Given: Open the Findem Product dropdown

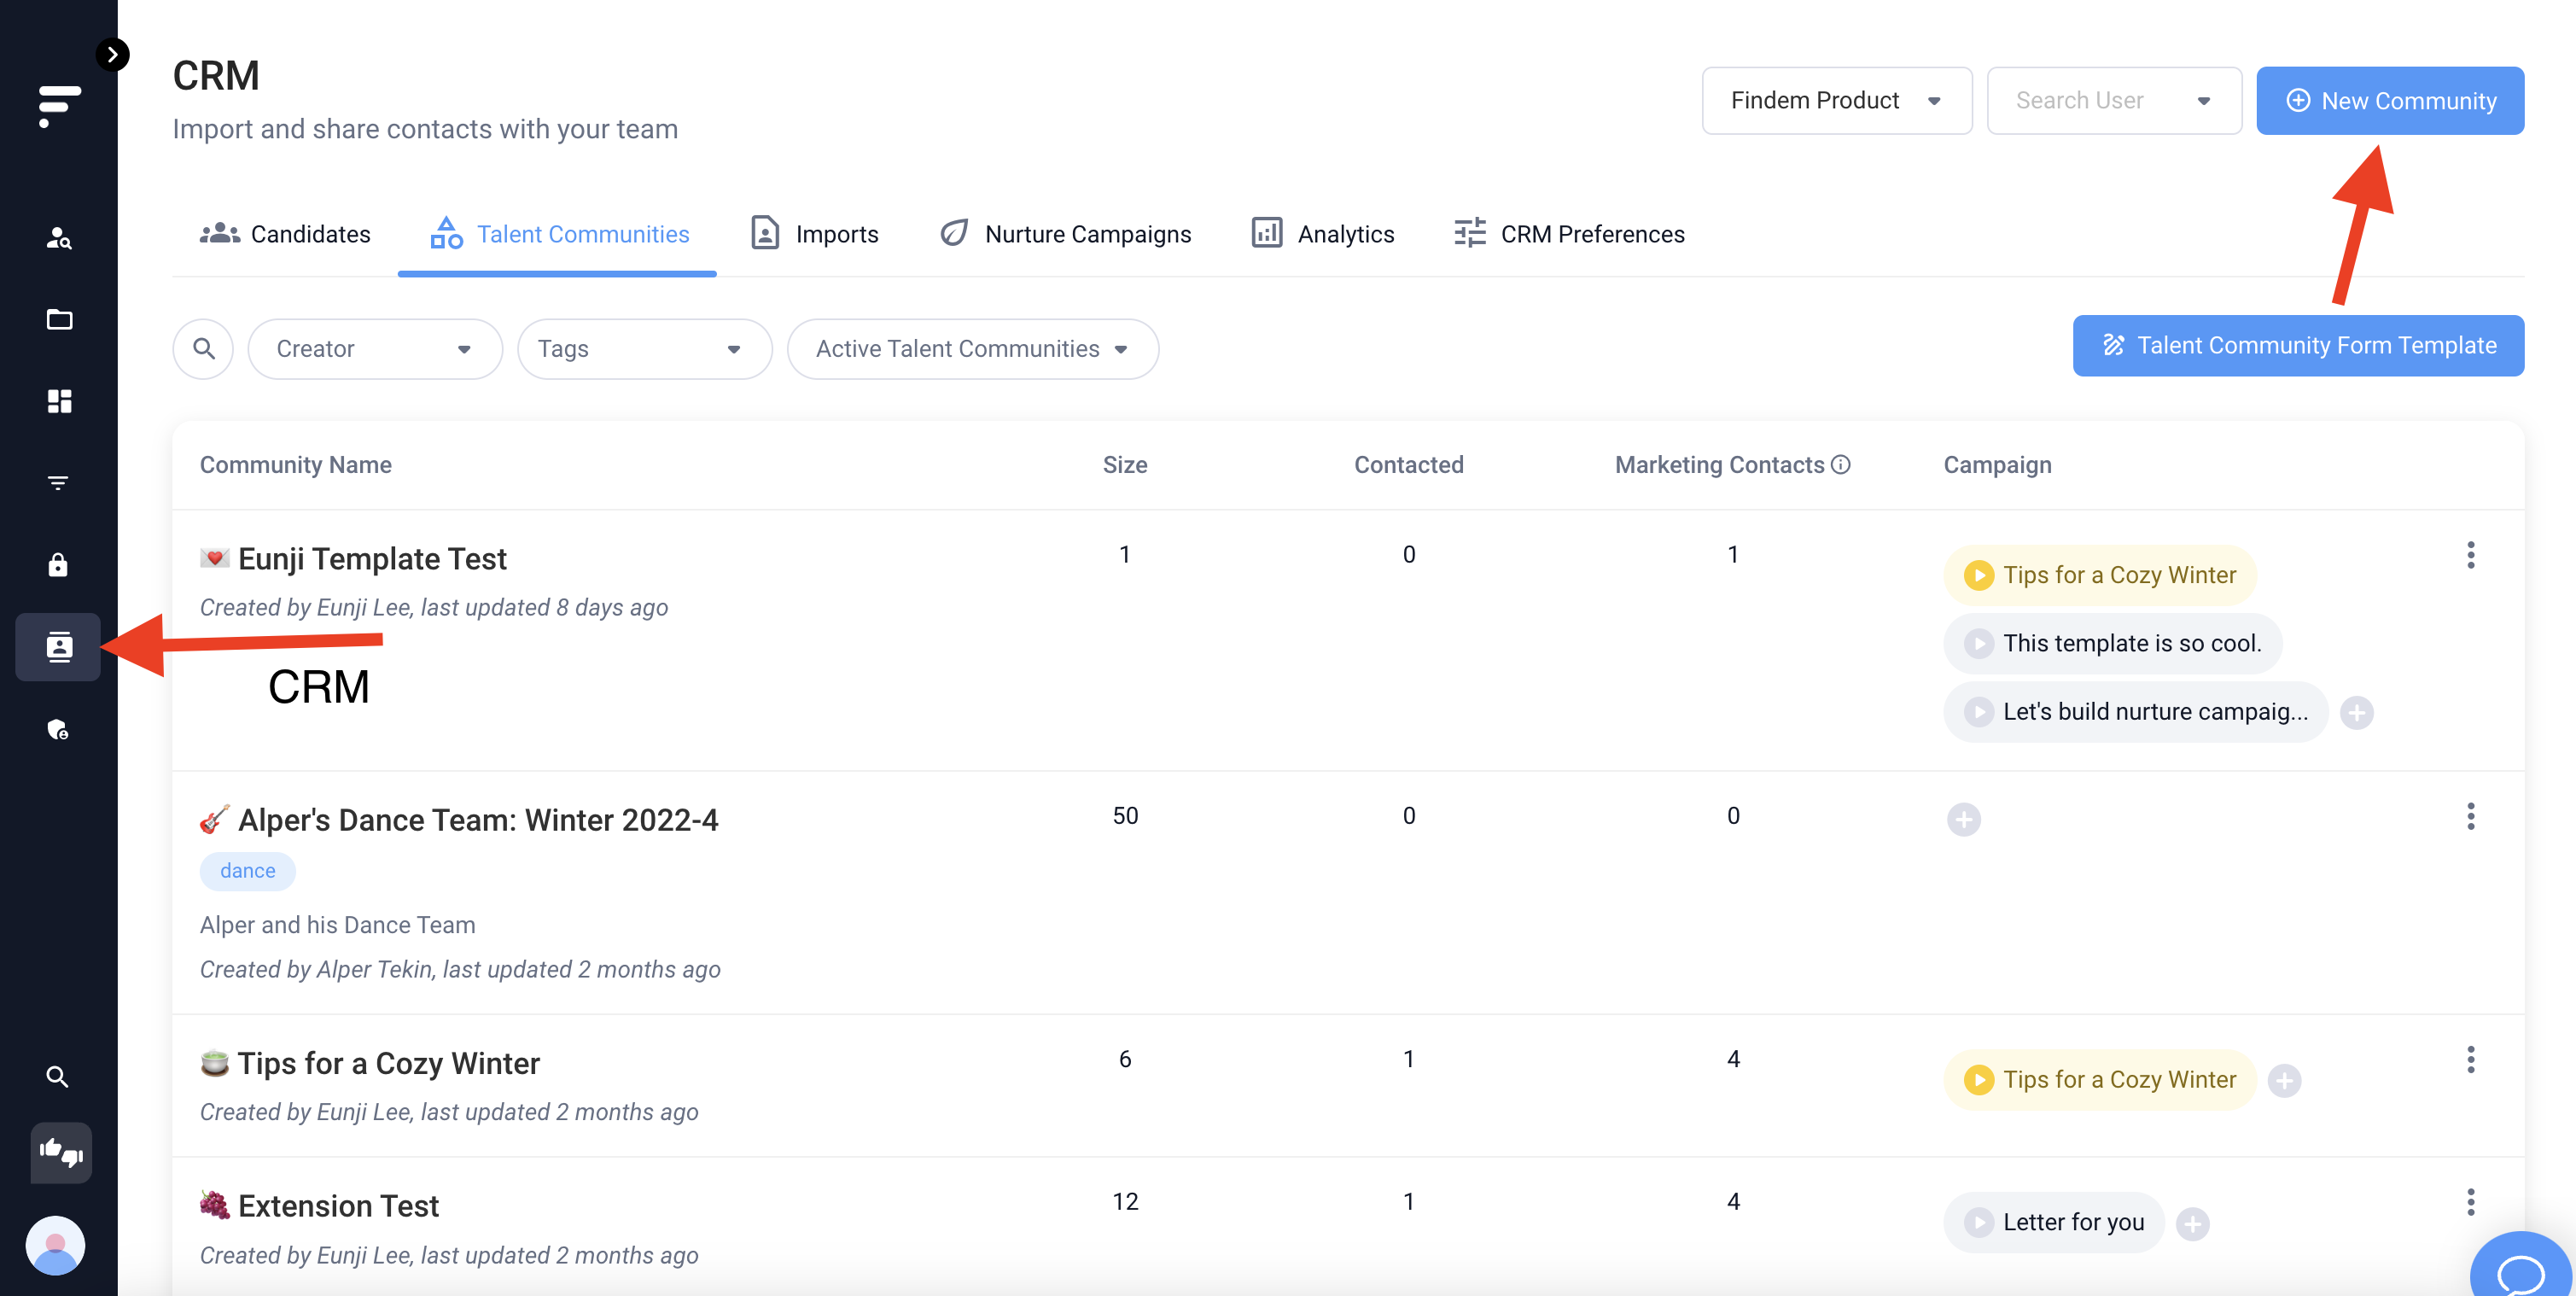Looking at the screenshot, I should coord(1837,101).
